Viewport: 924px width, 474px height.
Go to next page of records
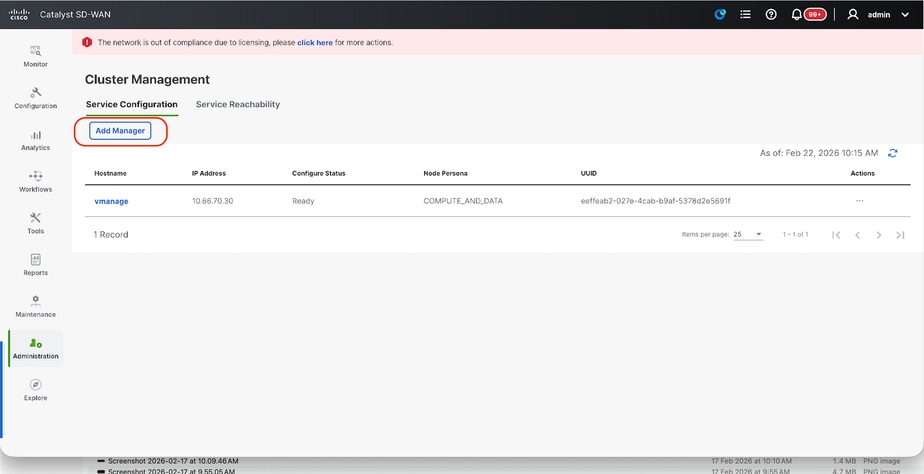coord(879,235)
